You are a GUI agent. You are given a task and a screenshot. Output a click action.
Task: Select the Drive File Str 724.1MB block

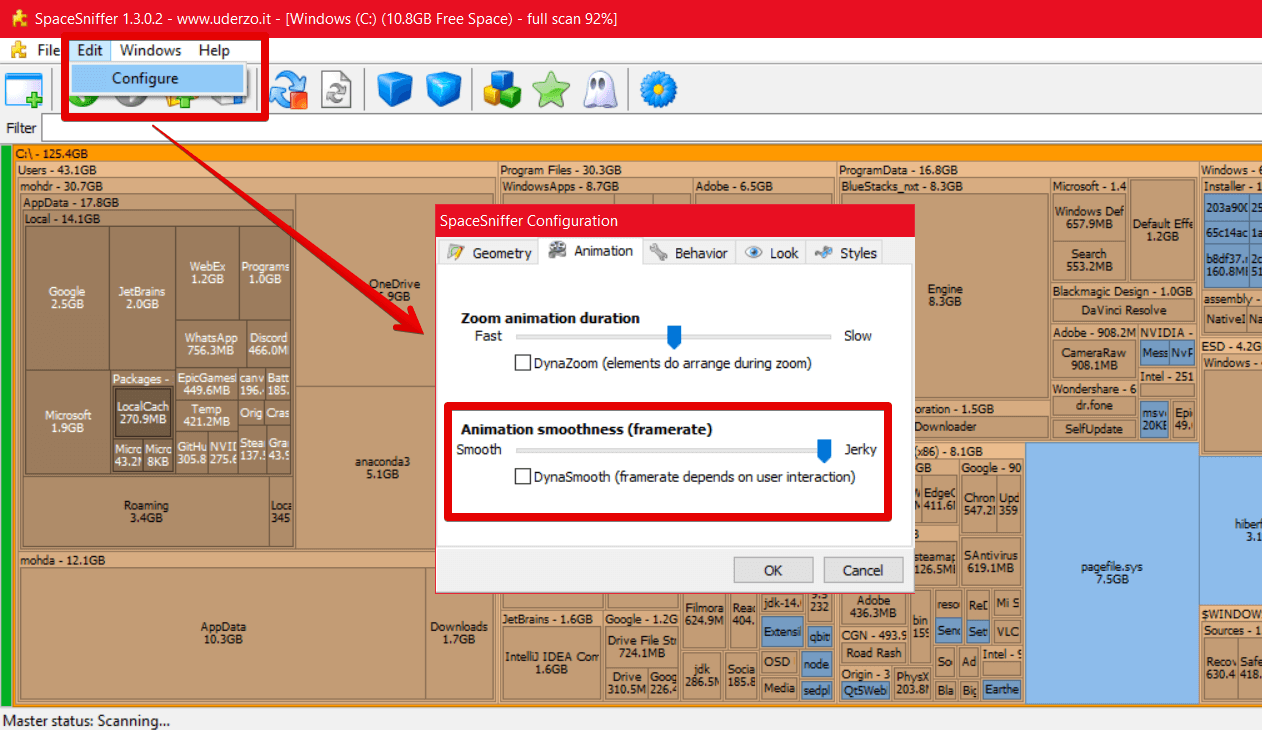(642, 647)
